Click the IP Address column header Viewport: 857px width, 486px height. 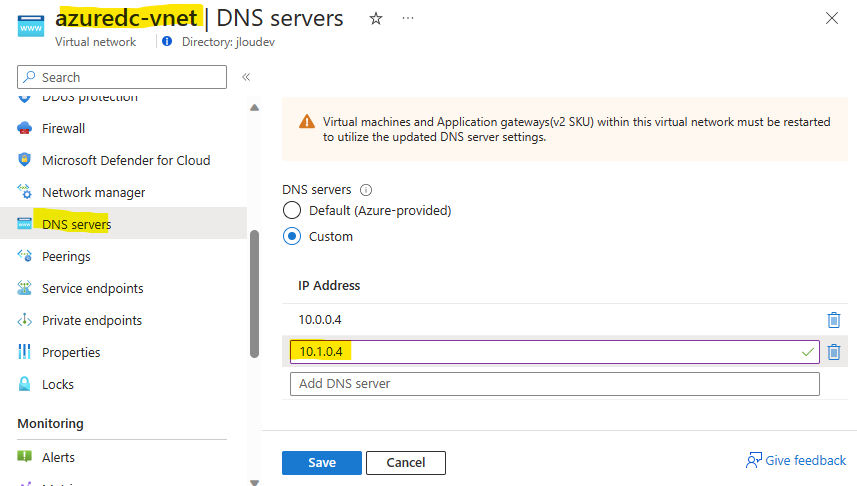329,285
